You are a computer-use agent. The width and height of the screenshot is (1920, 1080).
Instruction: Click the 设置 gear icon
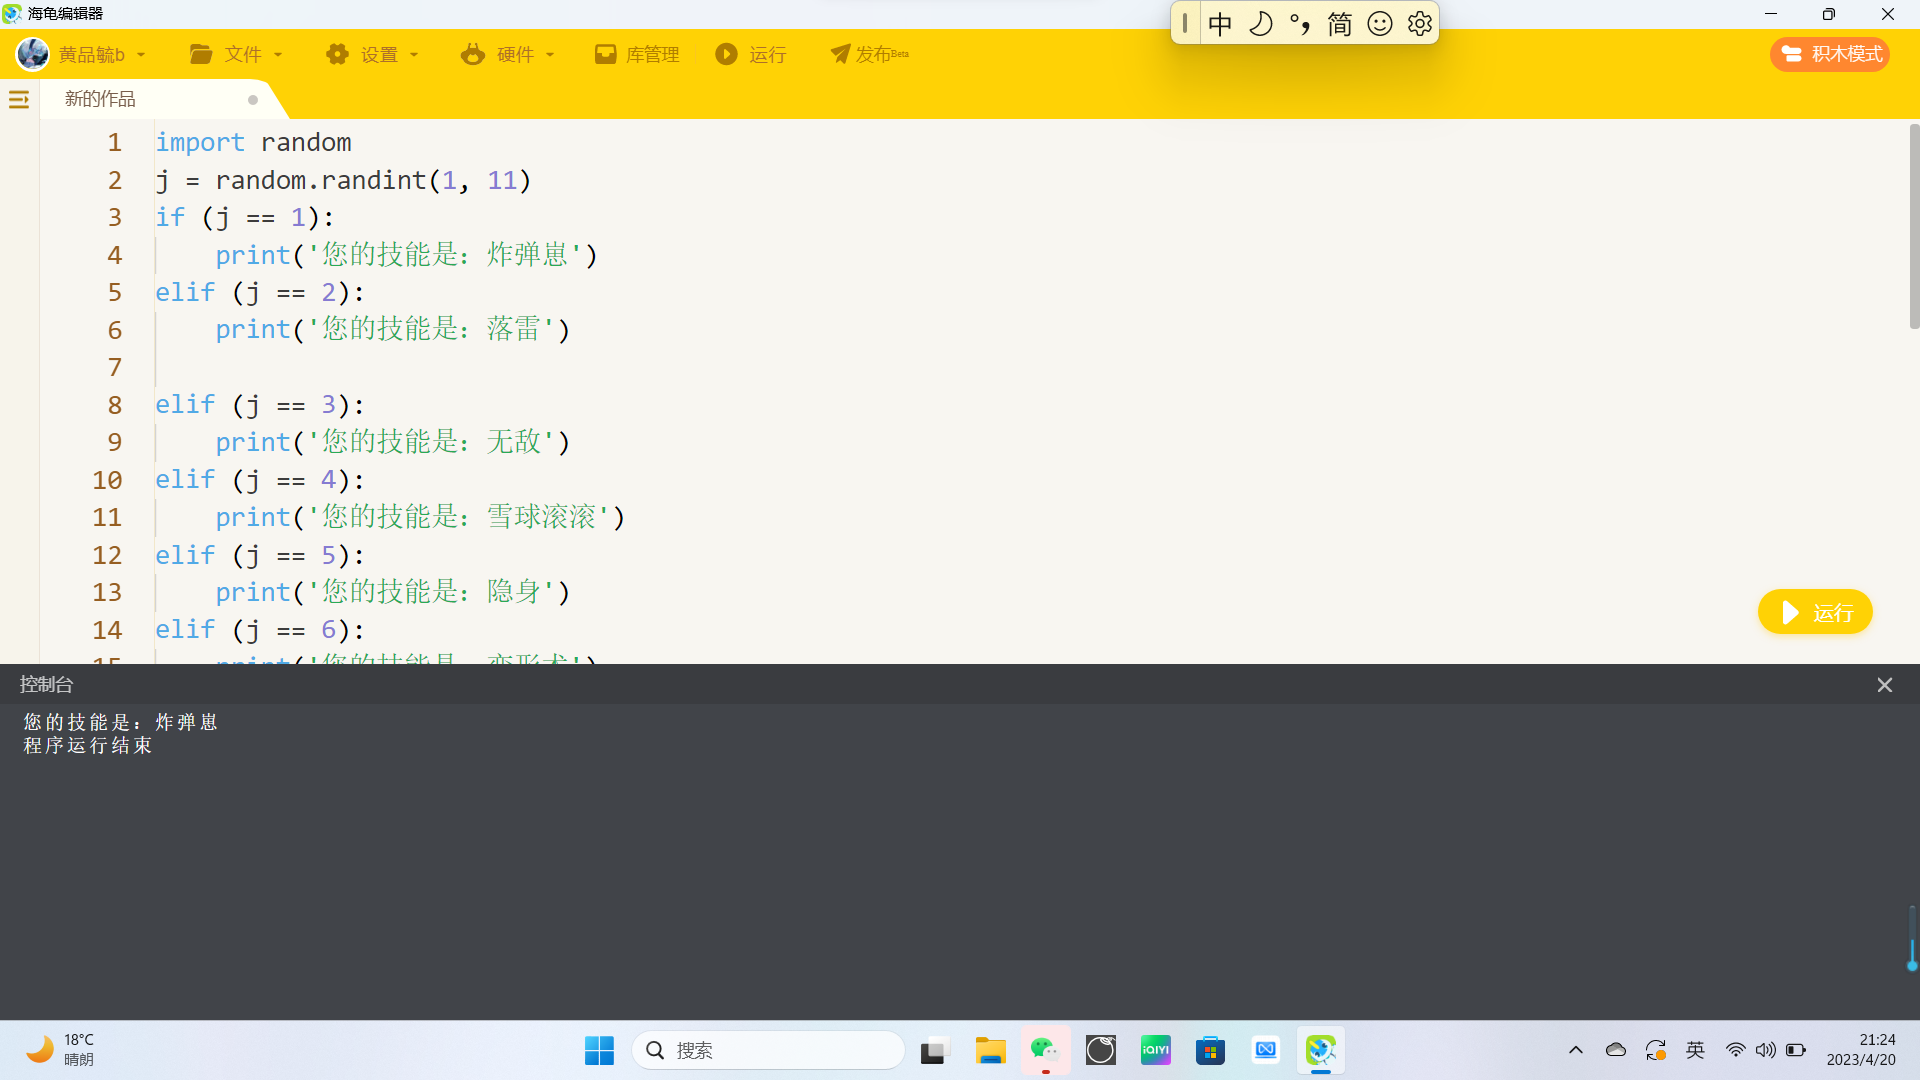pos(337,54)
